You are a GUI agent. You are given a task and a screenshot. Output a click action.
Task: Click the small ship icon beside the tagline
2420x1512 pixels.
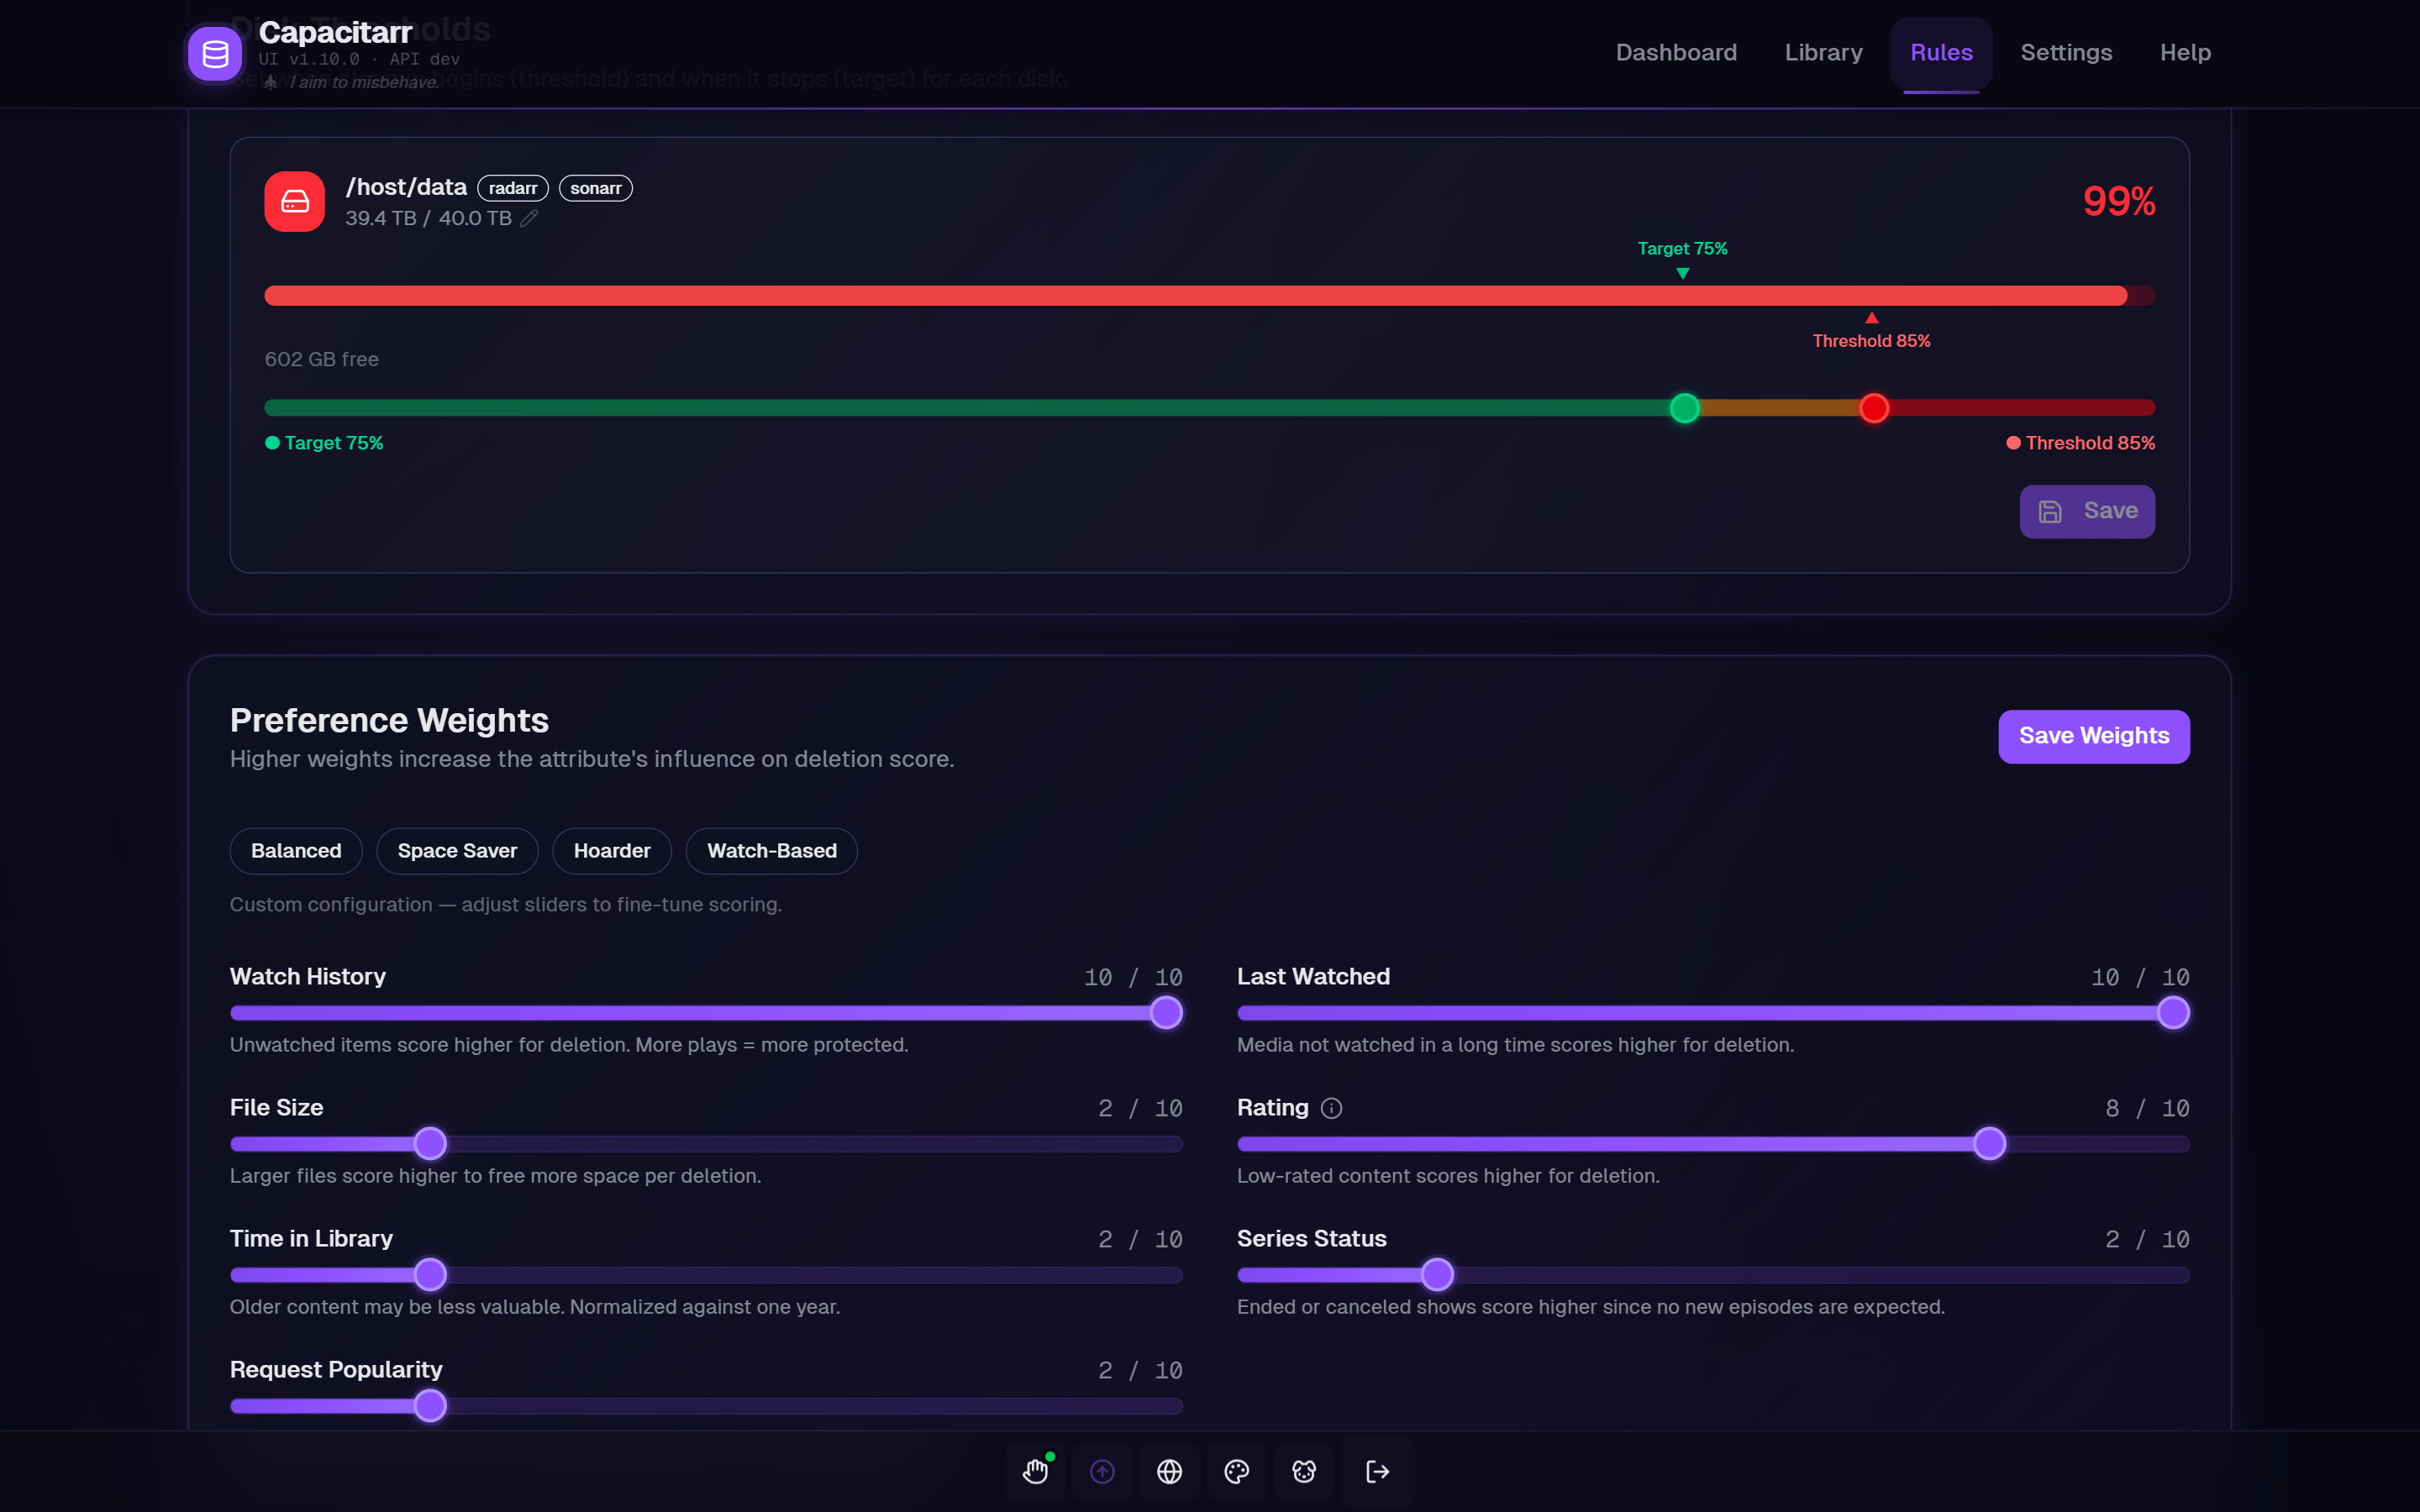pos(271,82)
